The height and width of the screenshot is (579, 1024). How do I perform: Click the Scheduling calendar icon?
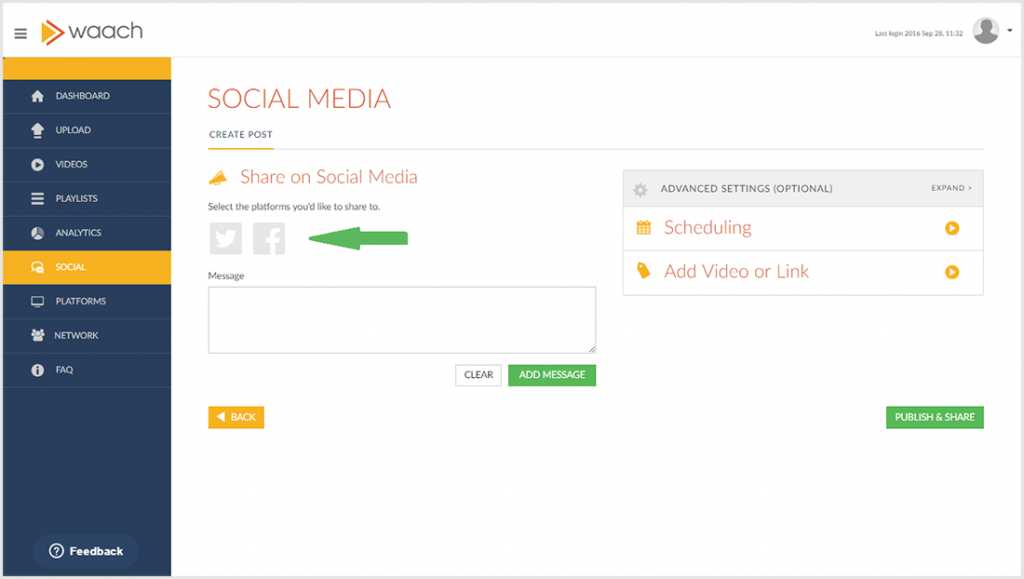[643, 228]
